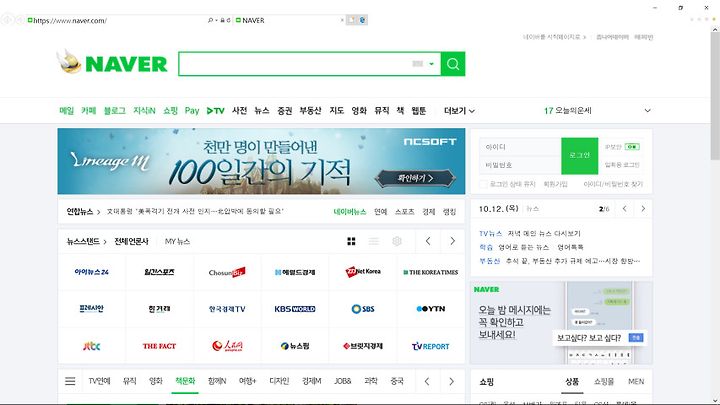Select the 쇼핑몰 shopping tab
720x405 pixels.
coord(603,382)
